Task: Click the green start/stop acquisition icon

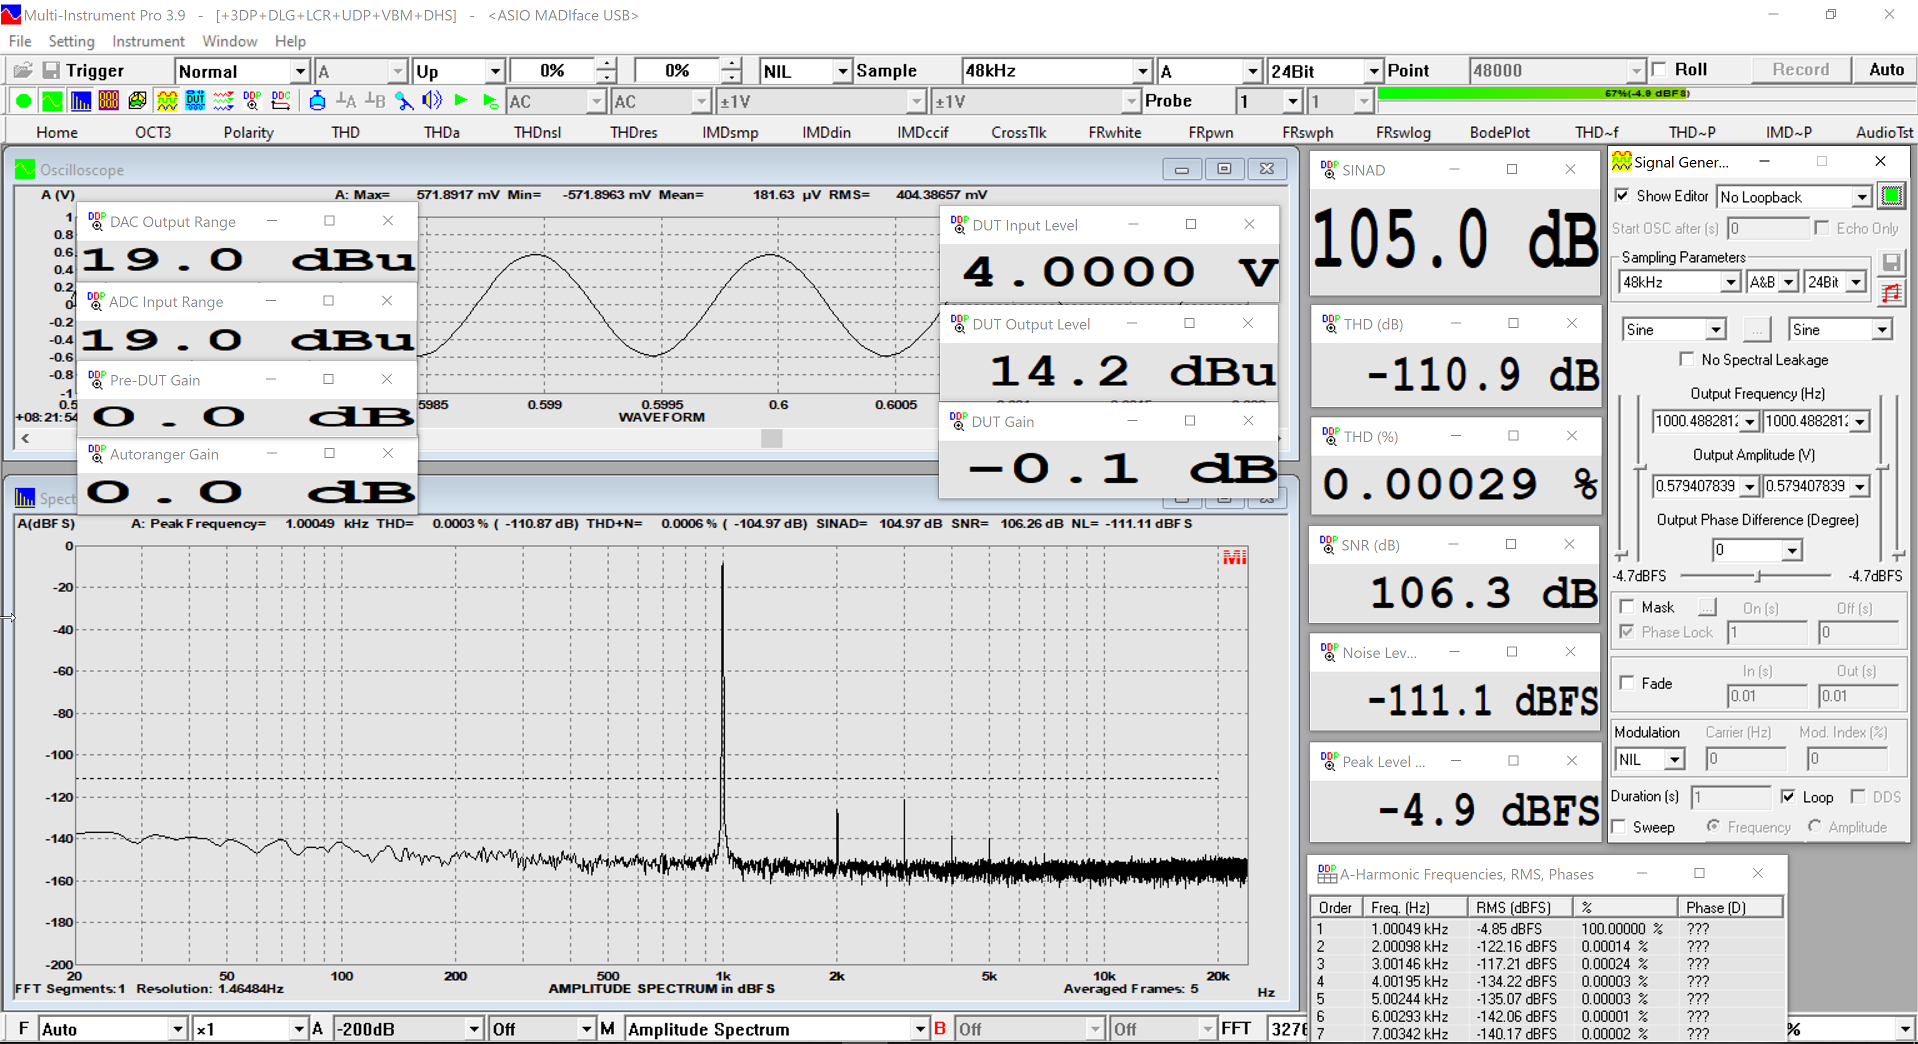Action: (23, 101)
